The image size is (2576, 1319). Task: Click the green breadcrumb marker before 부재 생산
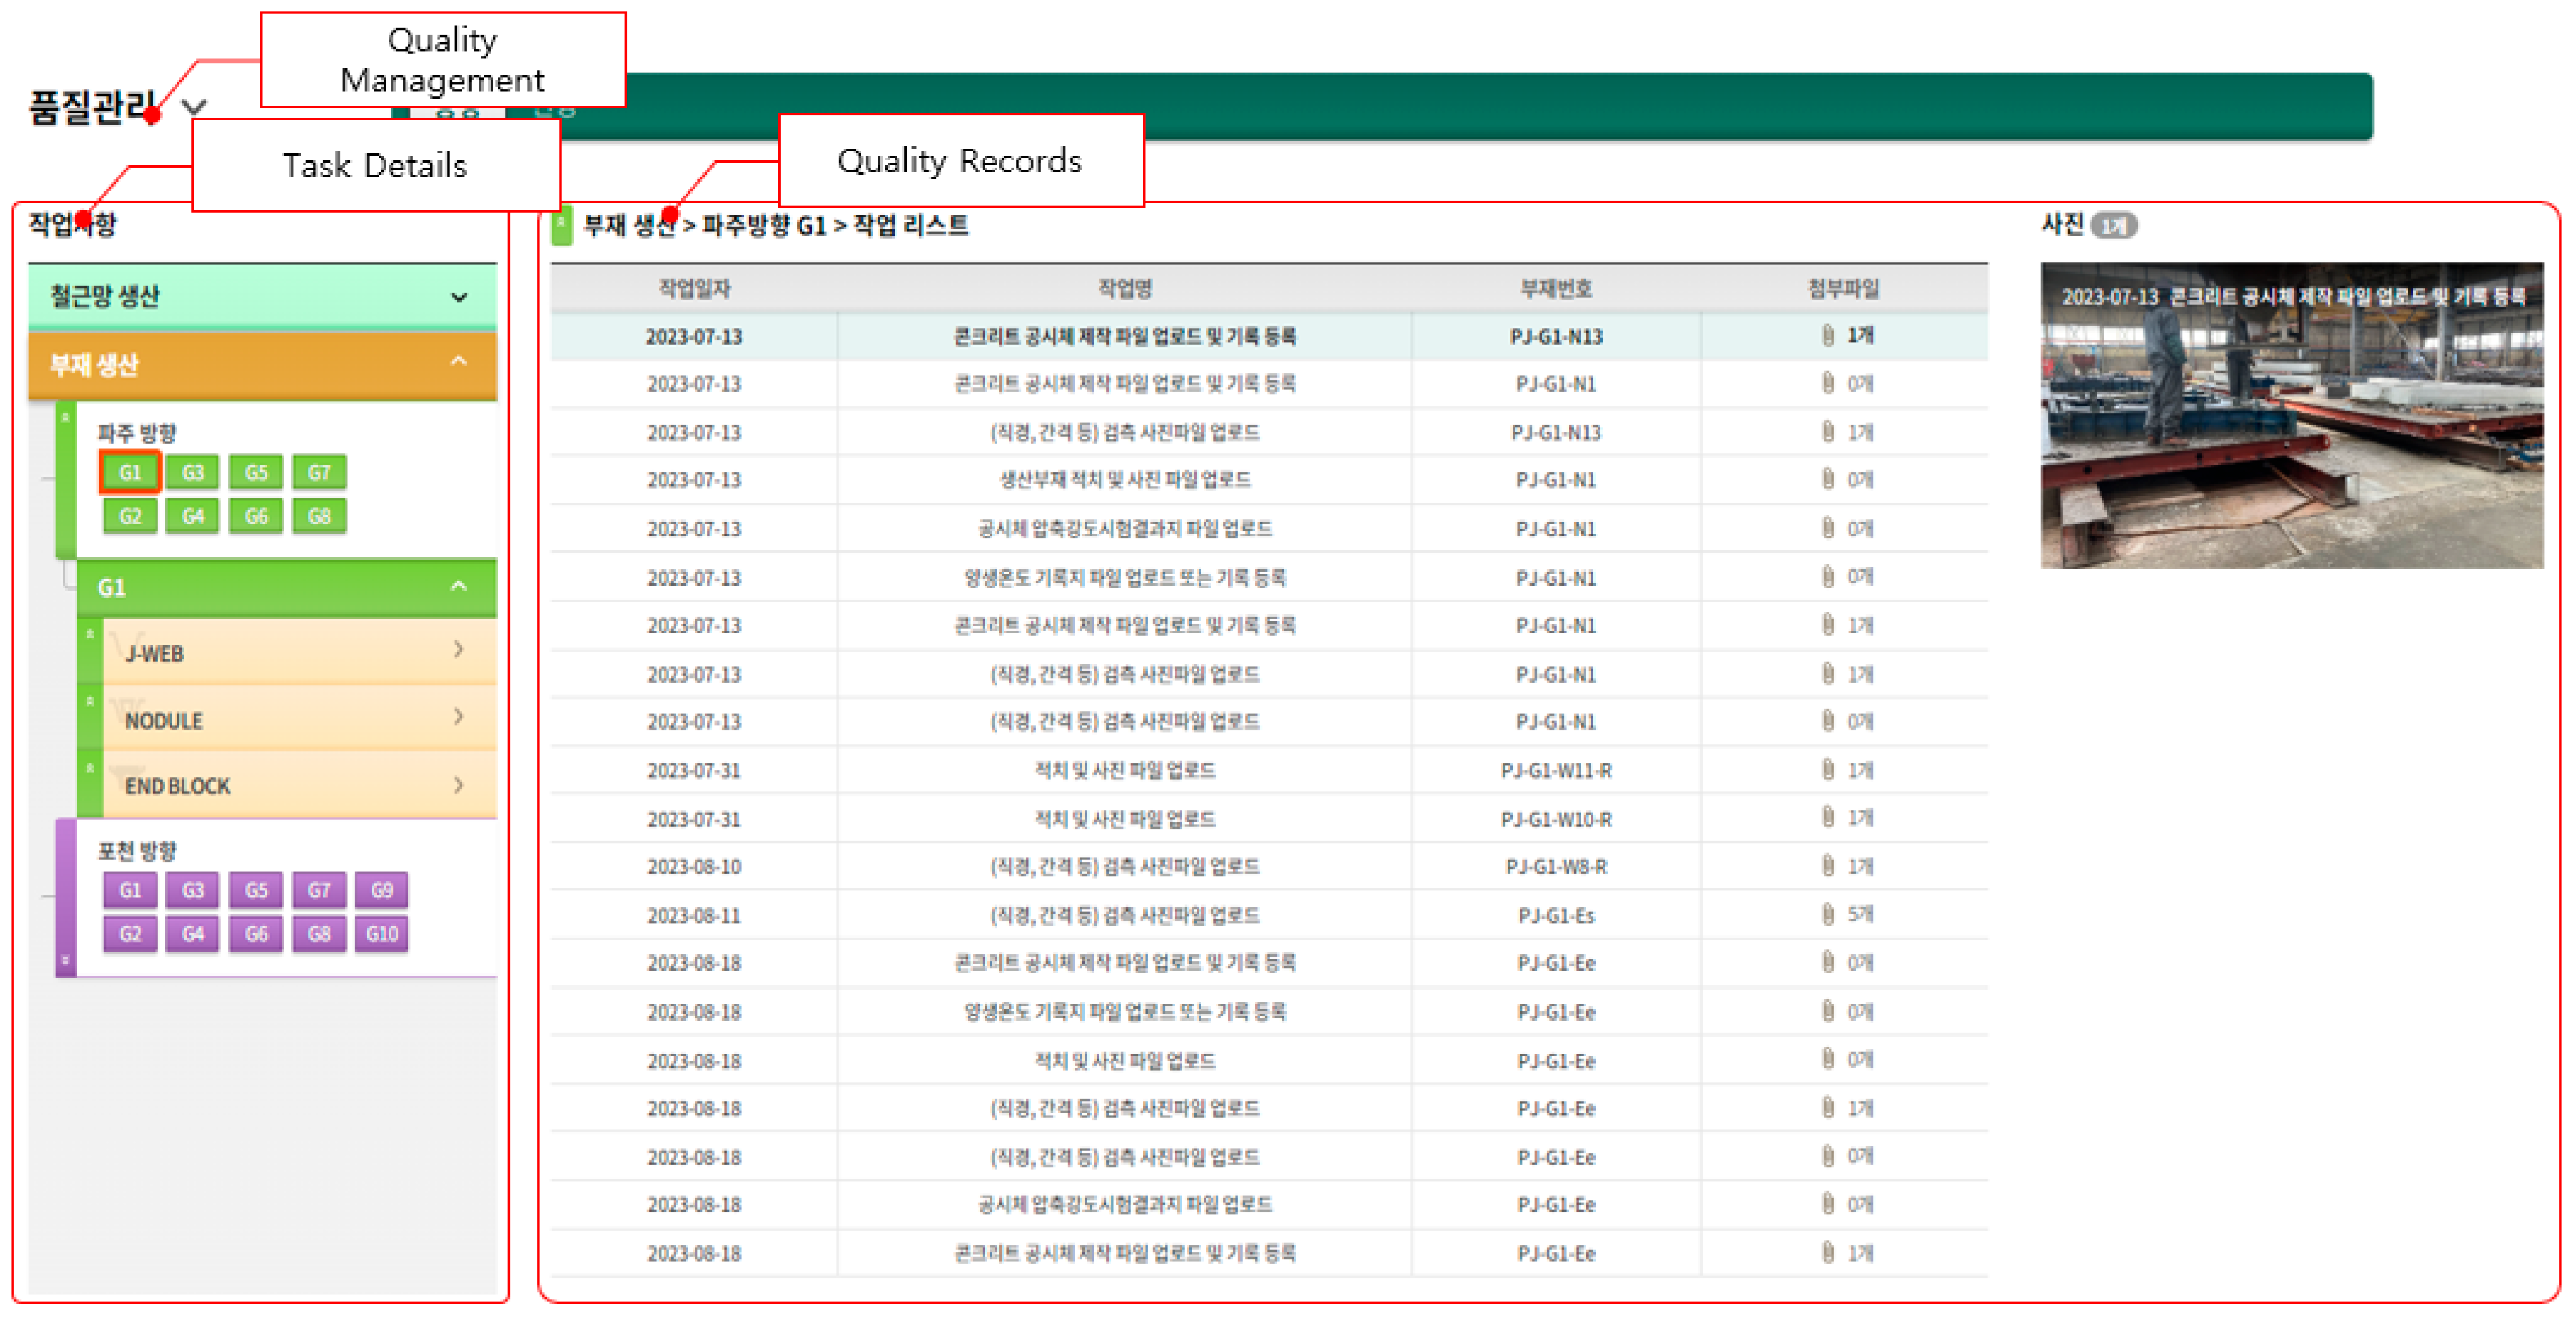pos(562,225)
